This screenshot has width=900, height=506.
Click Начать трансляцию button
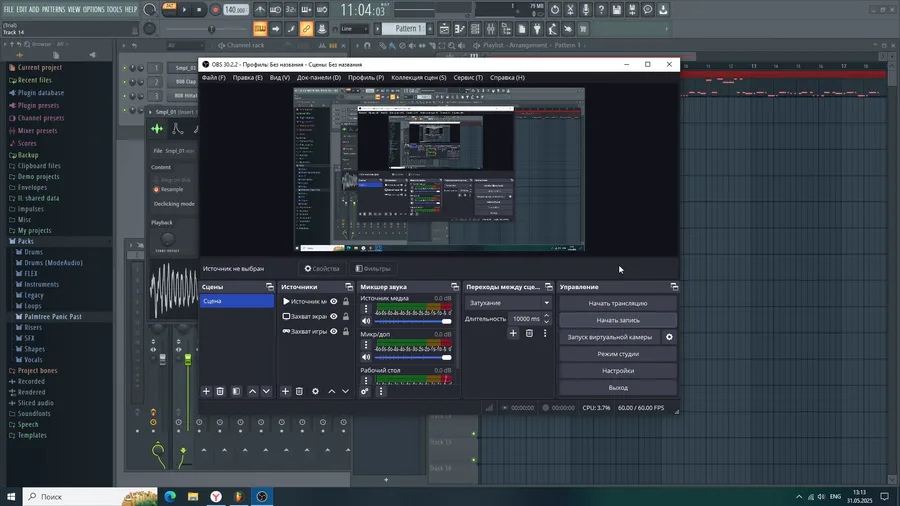618,303
